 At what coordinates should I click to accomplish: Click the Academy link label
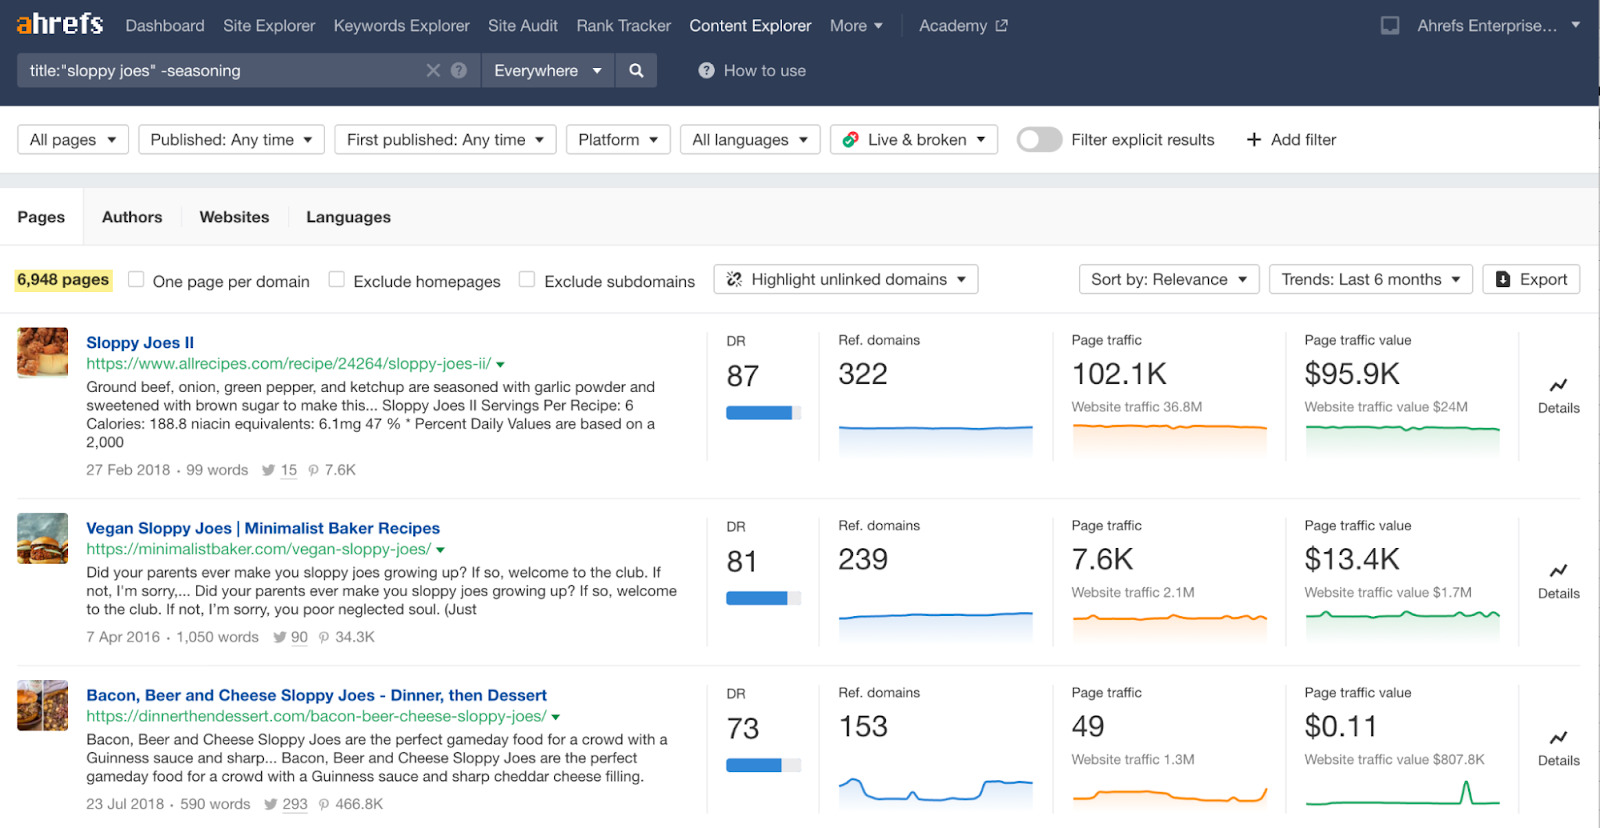[x=953, y=26]
